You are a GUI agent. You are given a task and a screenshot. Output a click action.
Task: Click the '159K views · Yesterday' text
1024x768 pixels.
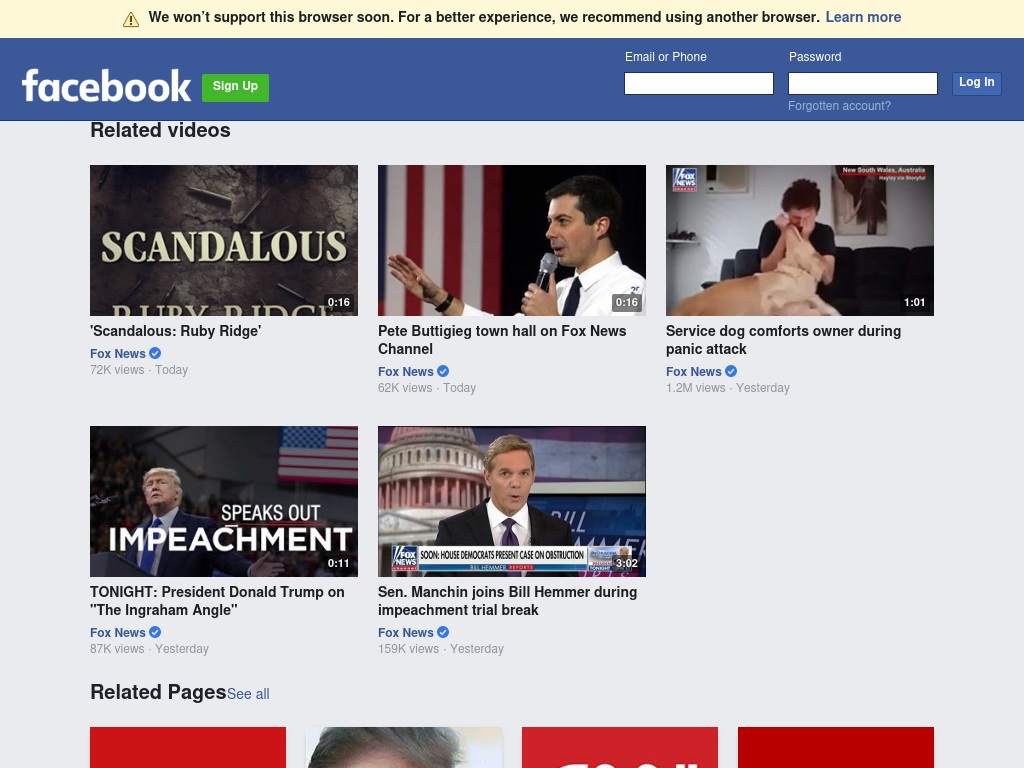point(441,648)
